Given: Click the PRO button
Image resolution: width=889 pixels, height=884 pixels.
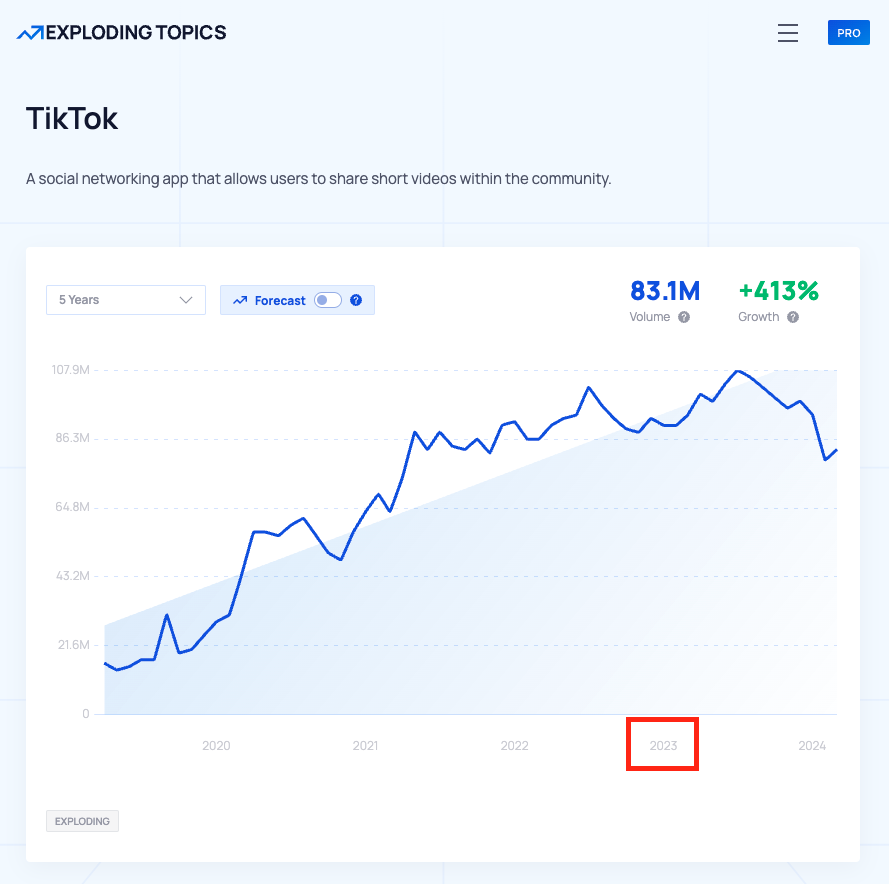Looking at the screenshot, I should point(849,33).
